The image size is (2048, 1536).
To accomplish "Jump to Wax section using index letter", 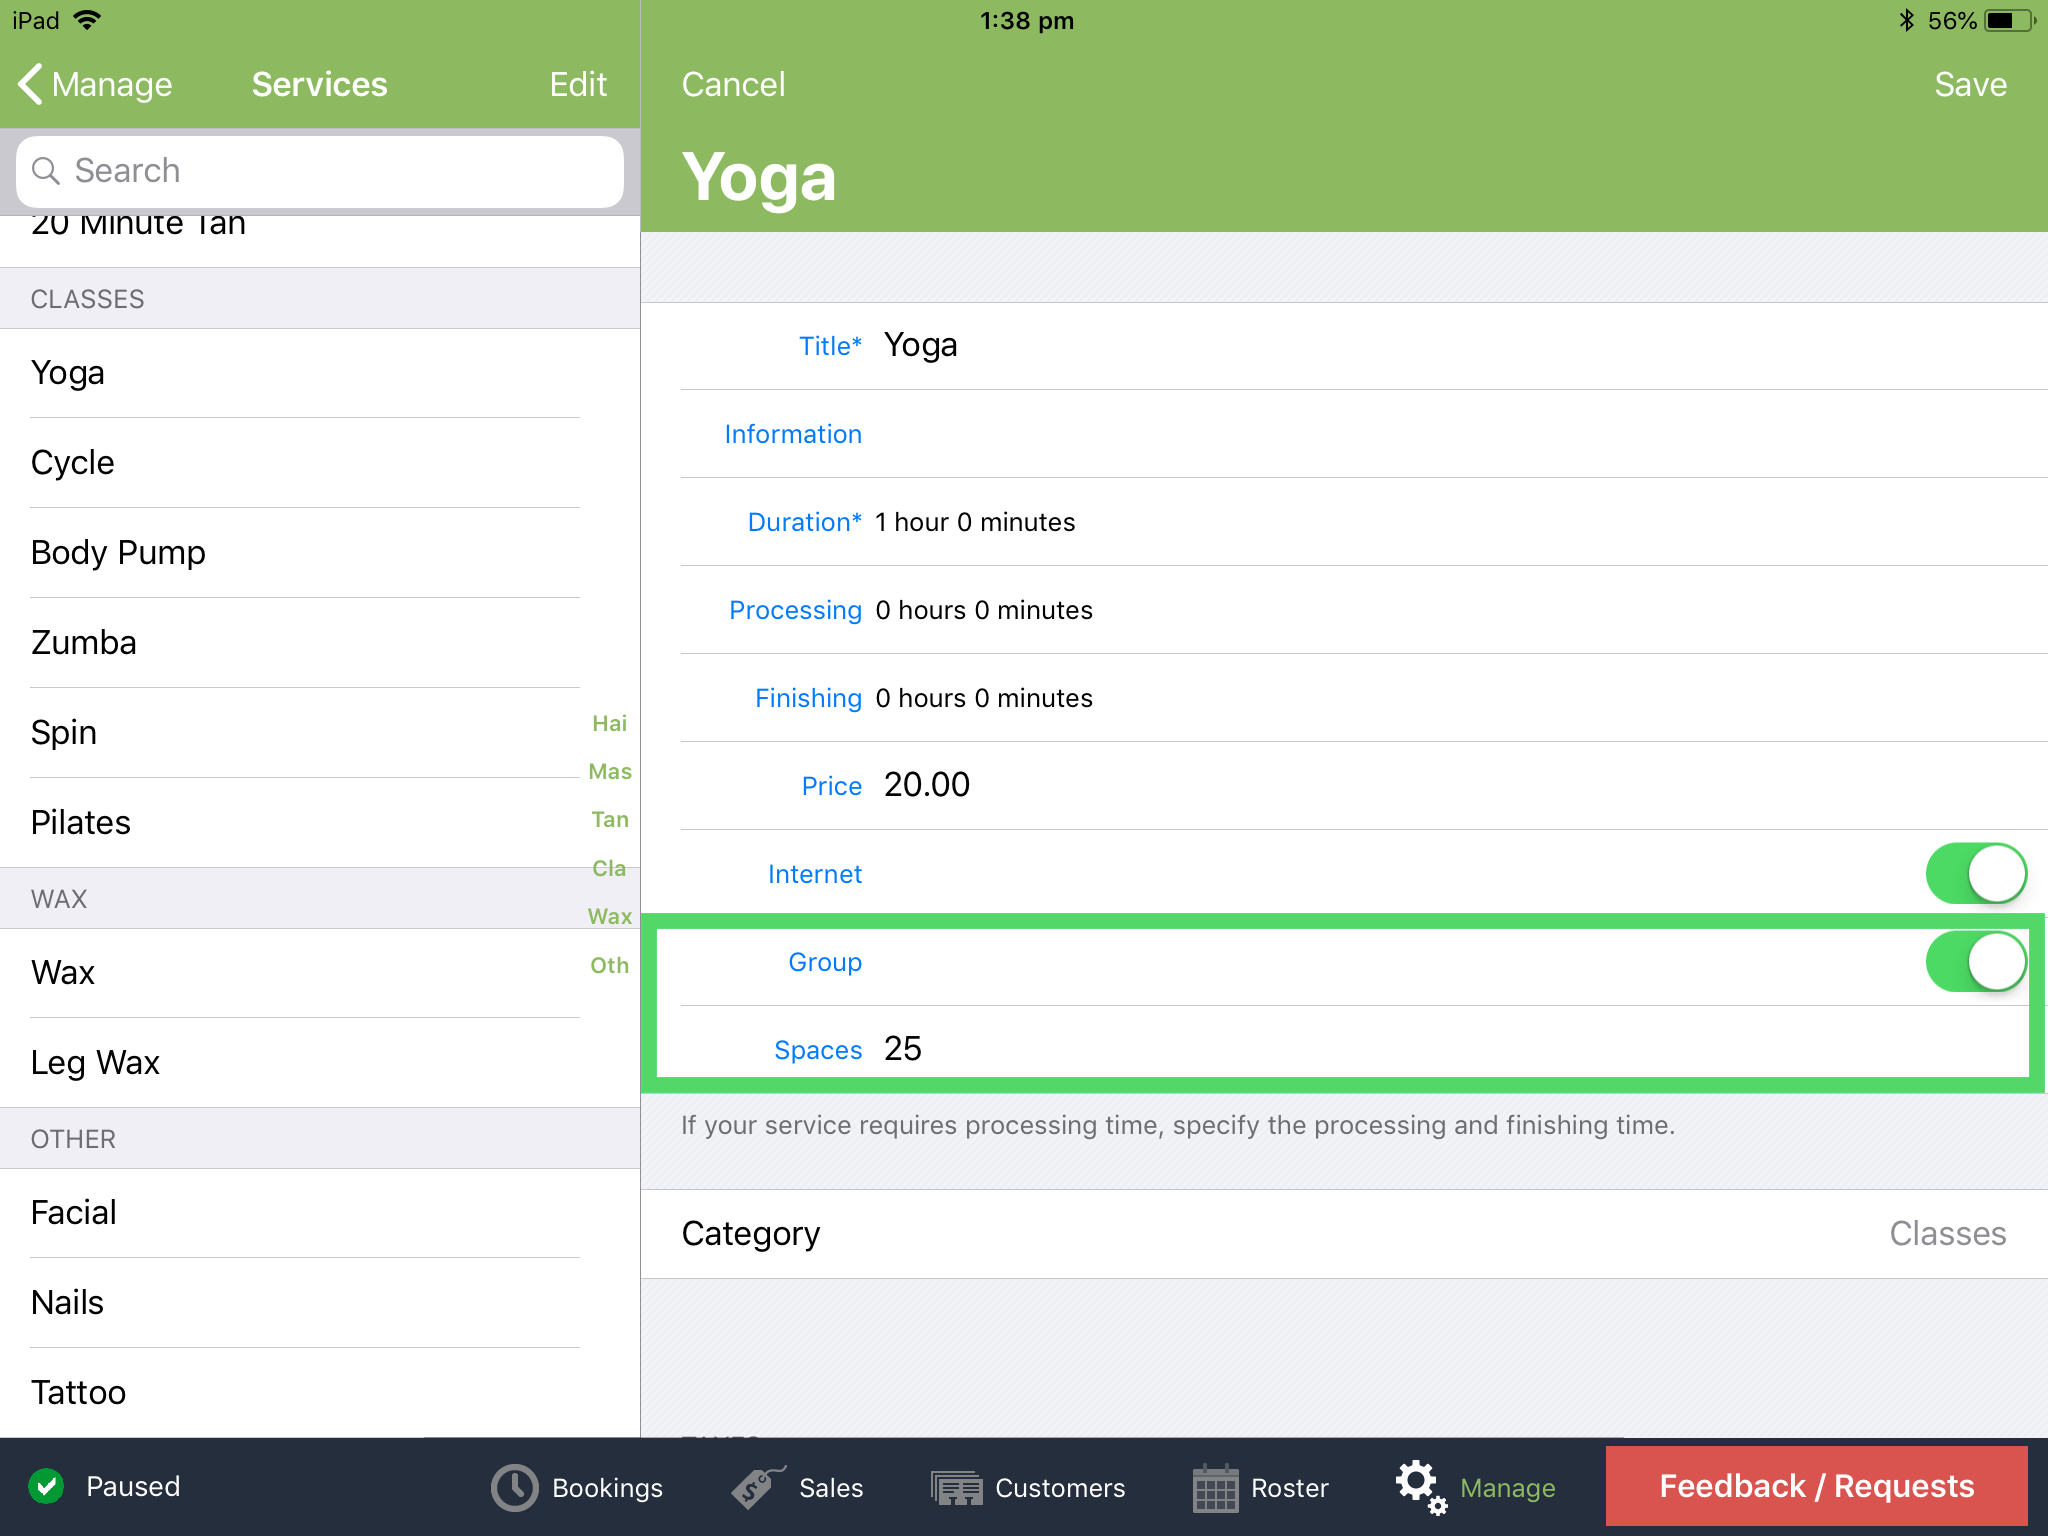I will click(609, 916).
